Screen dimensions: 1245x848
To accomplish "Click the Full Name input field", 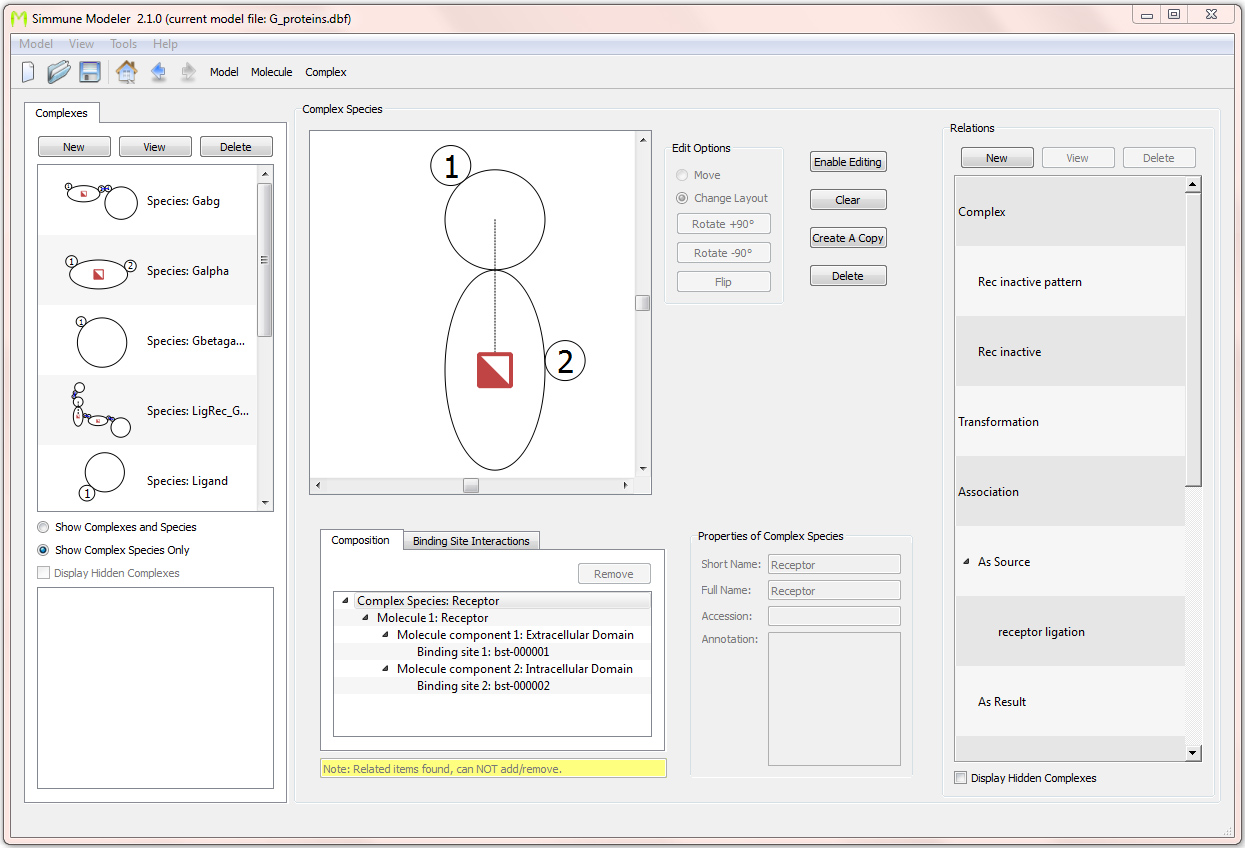I will click(x=834, y=591).
